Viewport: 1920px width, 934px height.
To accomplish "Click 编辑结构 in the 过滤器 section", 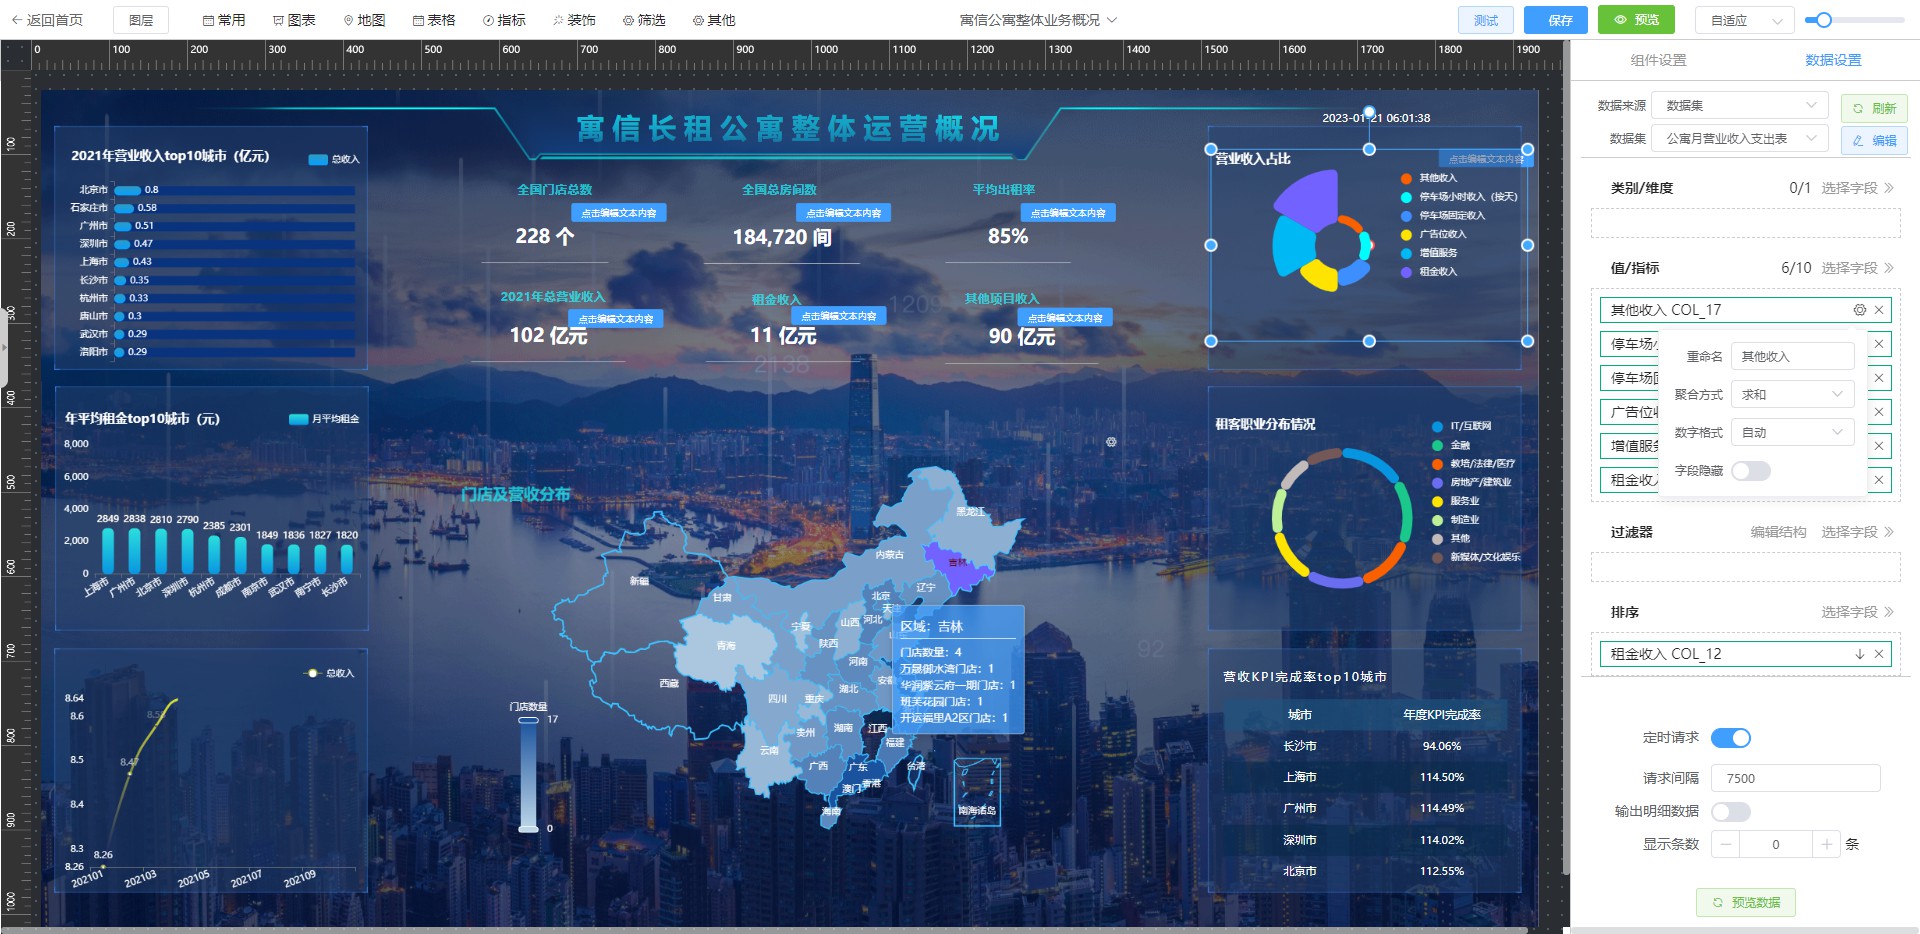I will click(1778, 532).
